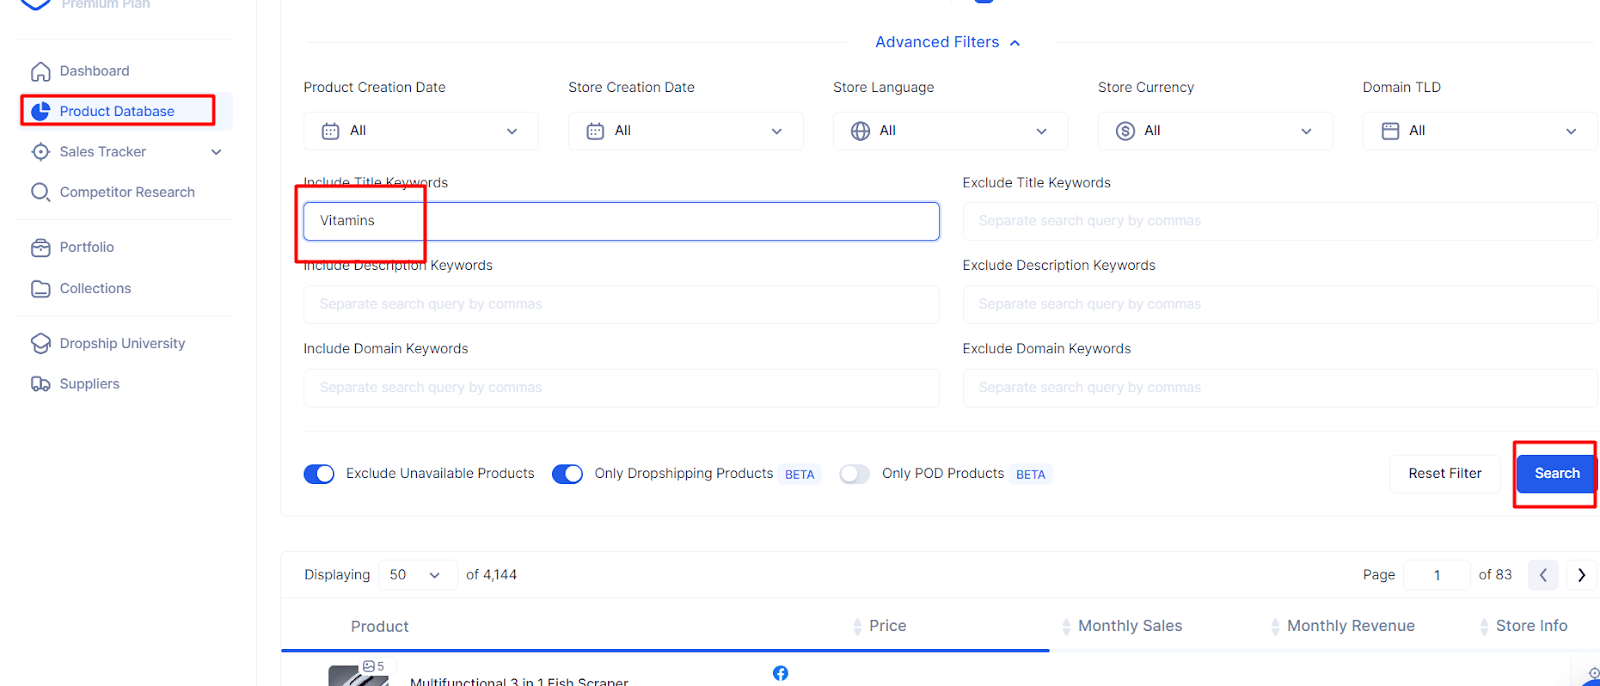Open Product Database in sidebar
Viewport: 1600px width, 686px height.
[117, 111]
